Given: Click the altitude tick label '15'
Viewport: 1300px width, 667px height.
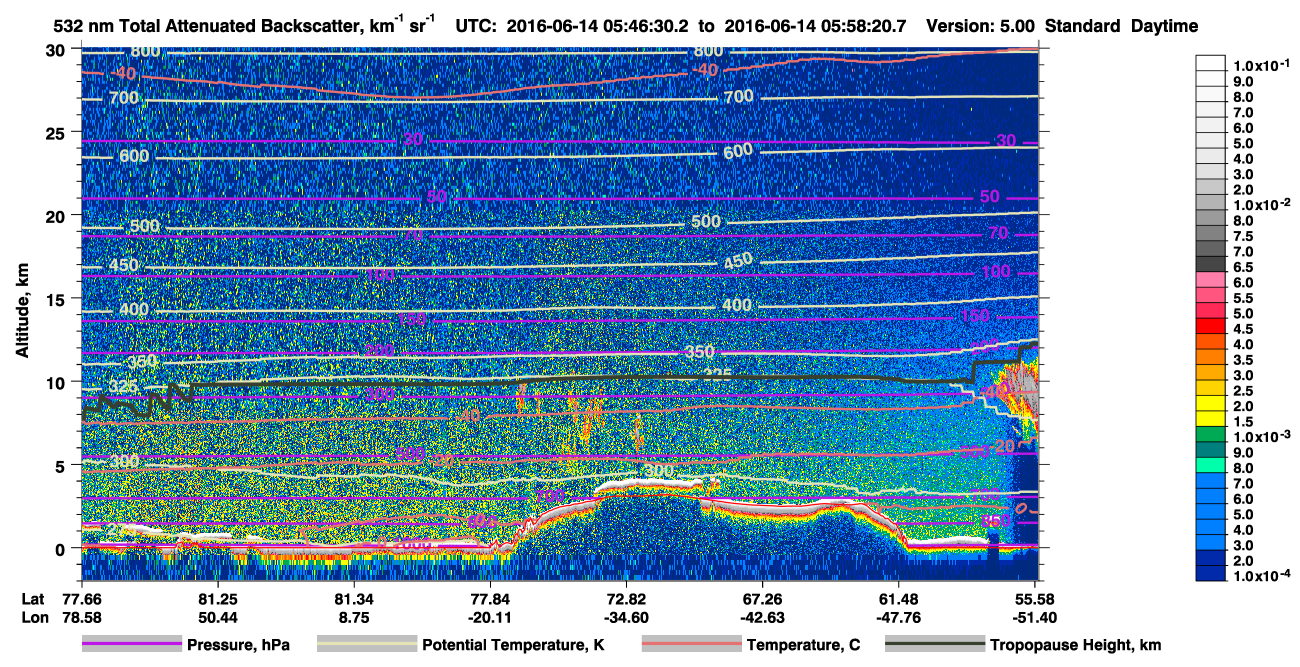Looking at the screenshot, I should 57,299.
